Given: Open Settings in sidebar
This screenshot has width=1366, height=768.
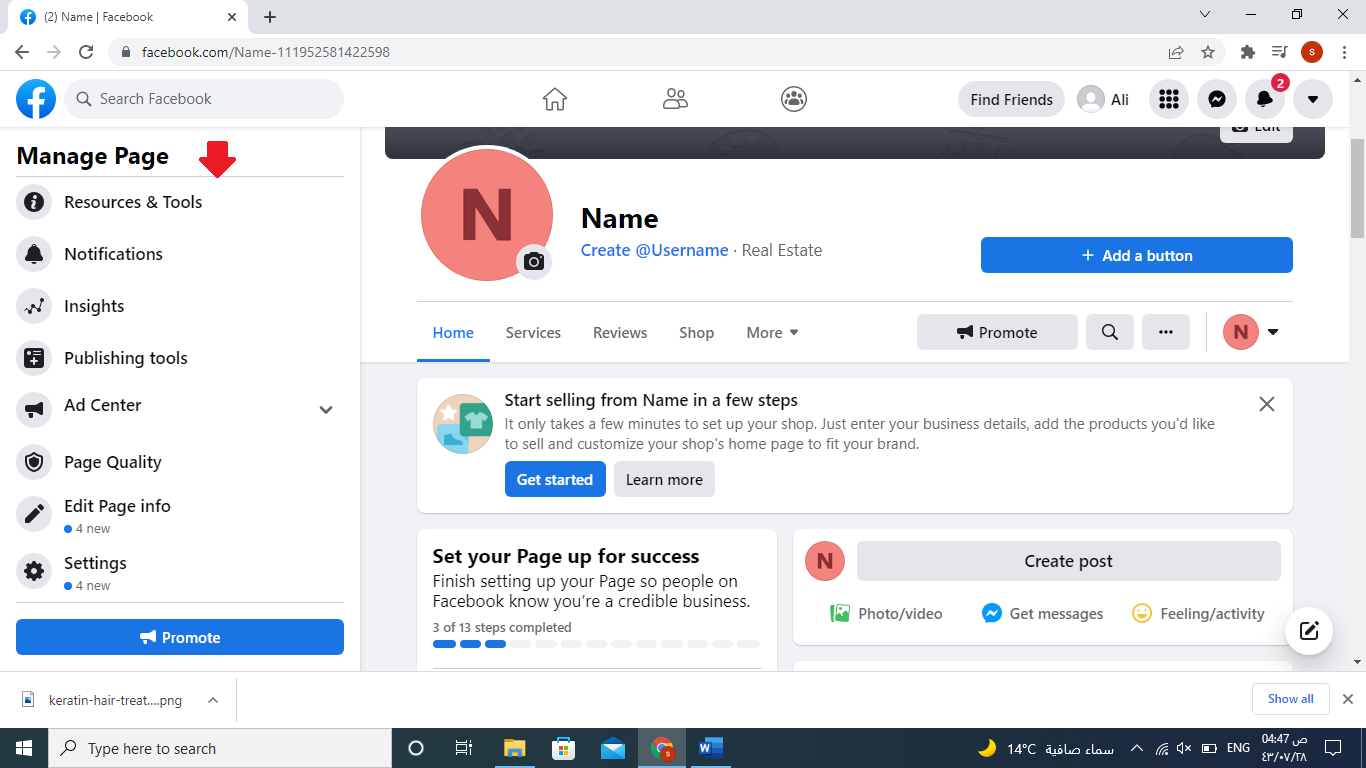Looking at the screenshot, I should (x=180, y=572).
